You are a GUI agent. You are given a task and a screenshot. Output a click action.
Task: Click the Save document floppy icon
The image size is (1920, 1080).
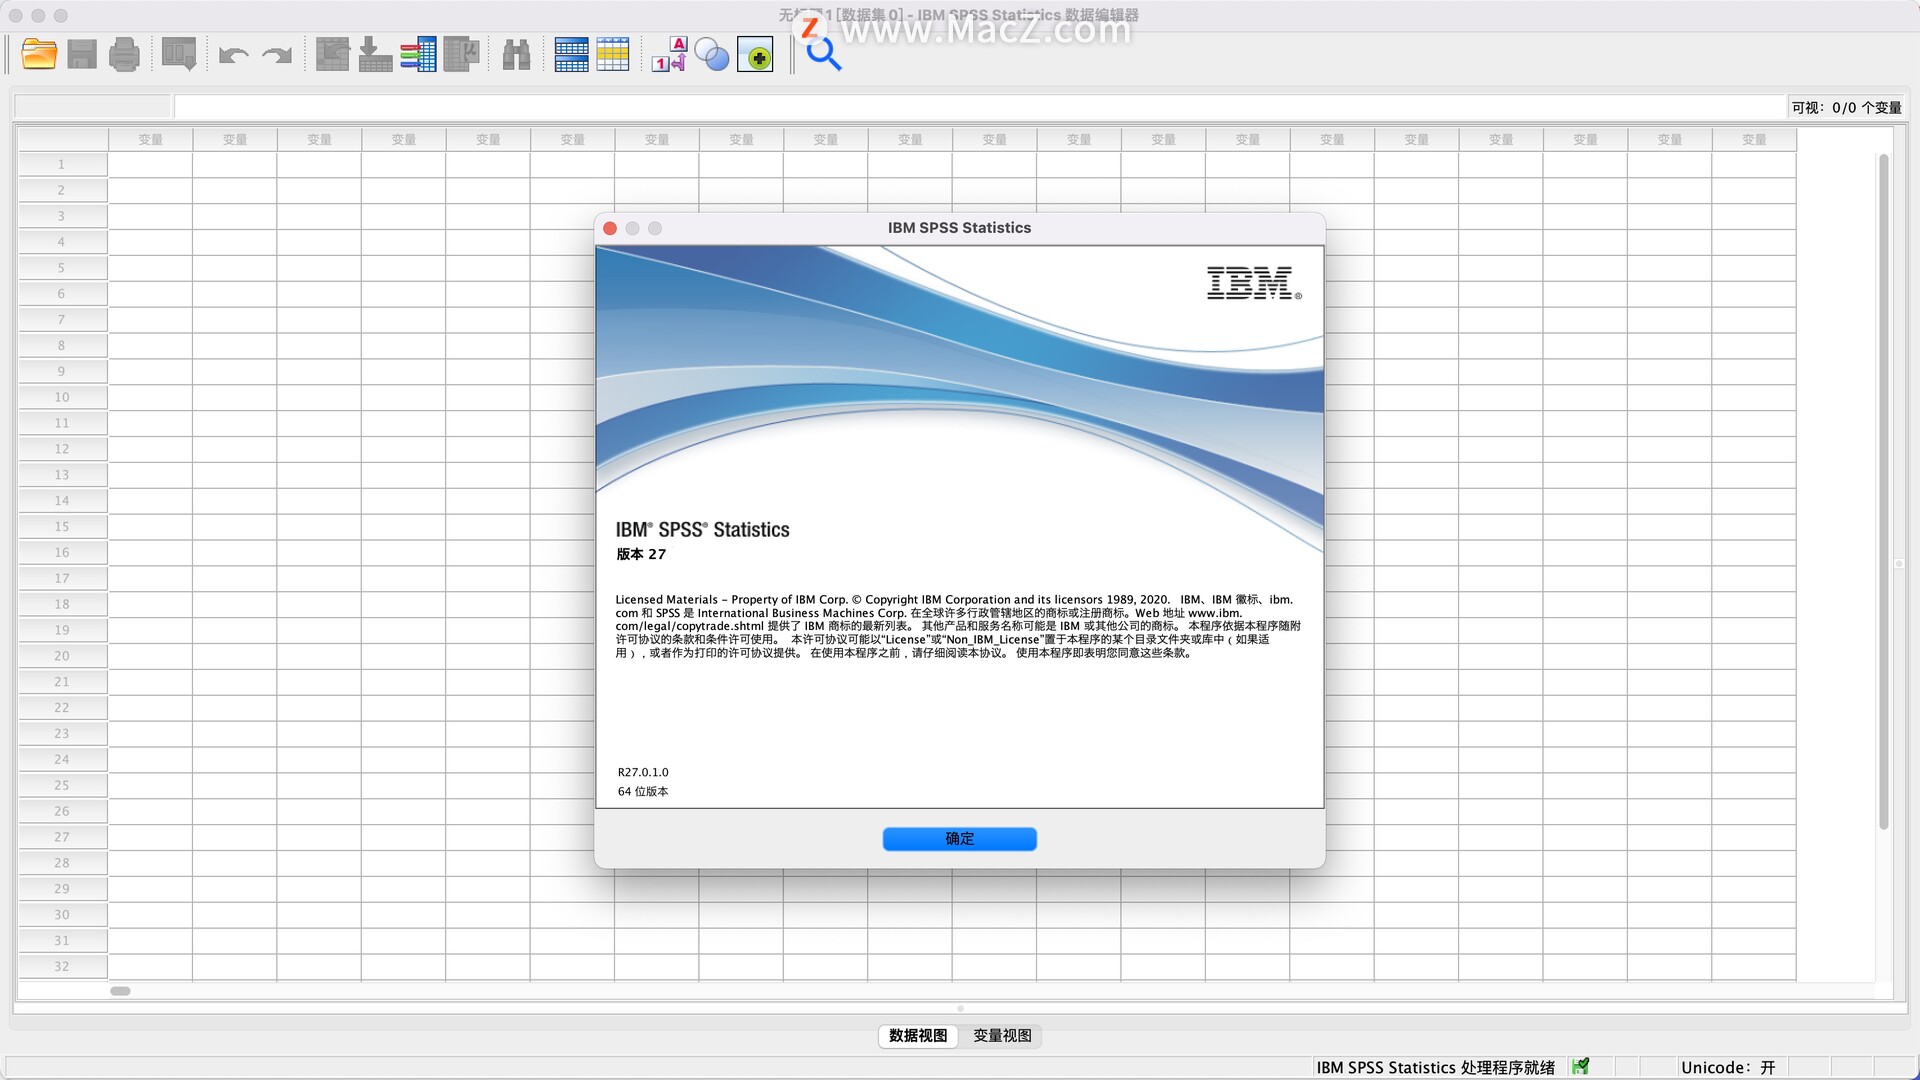click(82, 54)
